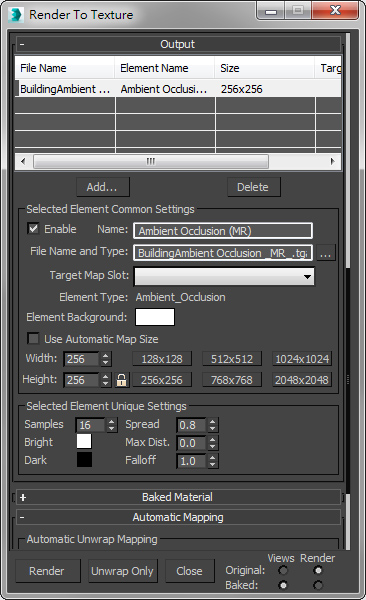
Task: Enable Use Automatic Map Size
Action: [x=33, y=339]
